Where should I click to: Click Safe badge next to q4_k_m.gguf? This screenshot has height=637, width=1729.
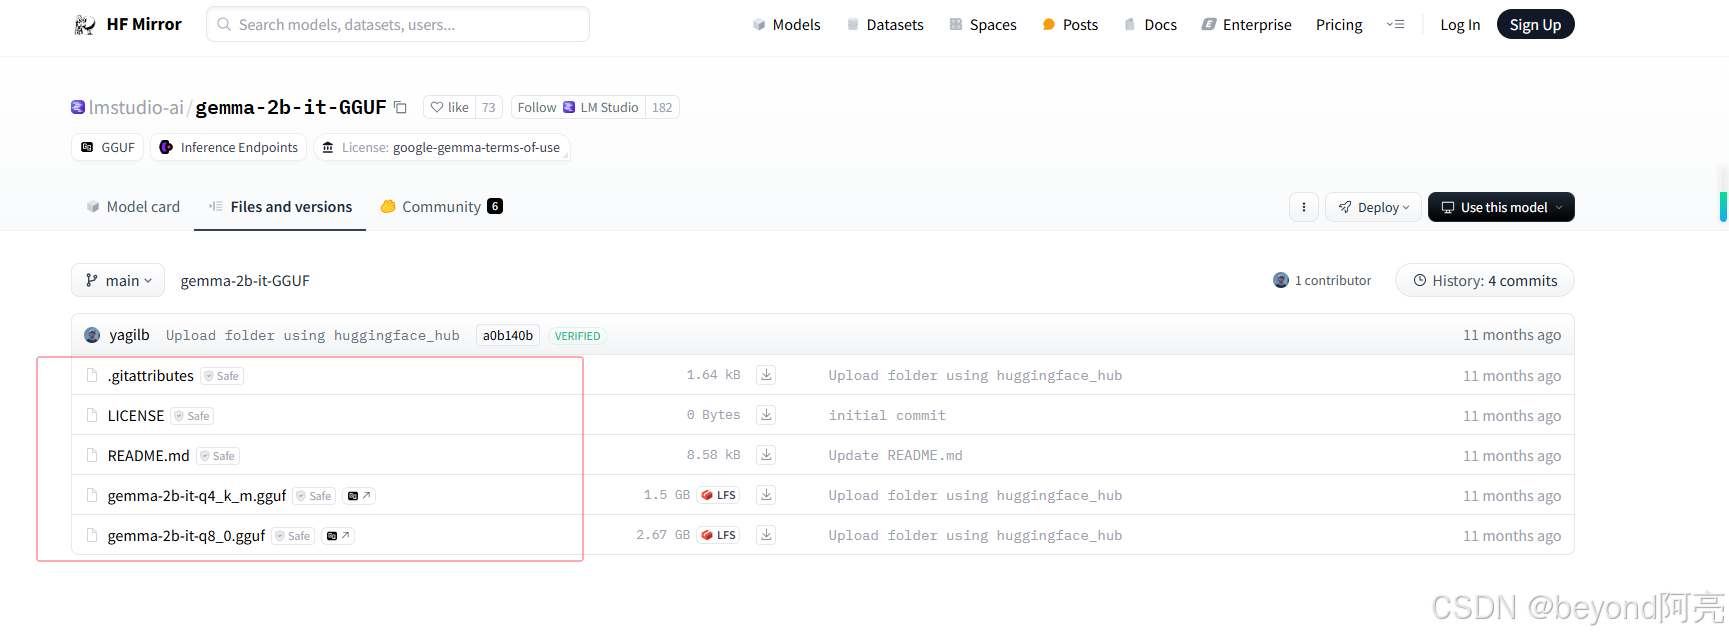(314, 496)
